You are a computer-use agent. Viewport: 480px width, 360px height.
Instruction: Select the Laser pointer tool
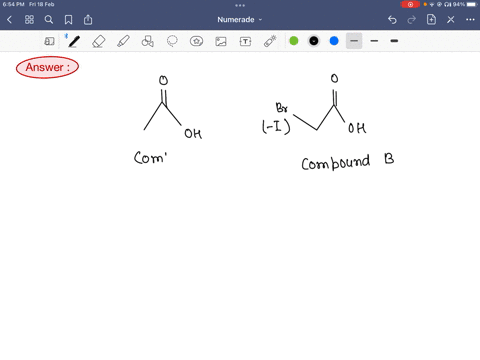point(270,41)
